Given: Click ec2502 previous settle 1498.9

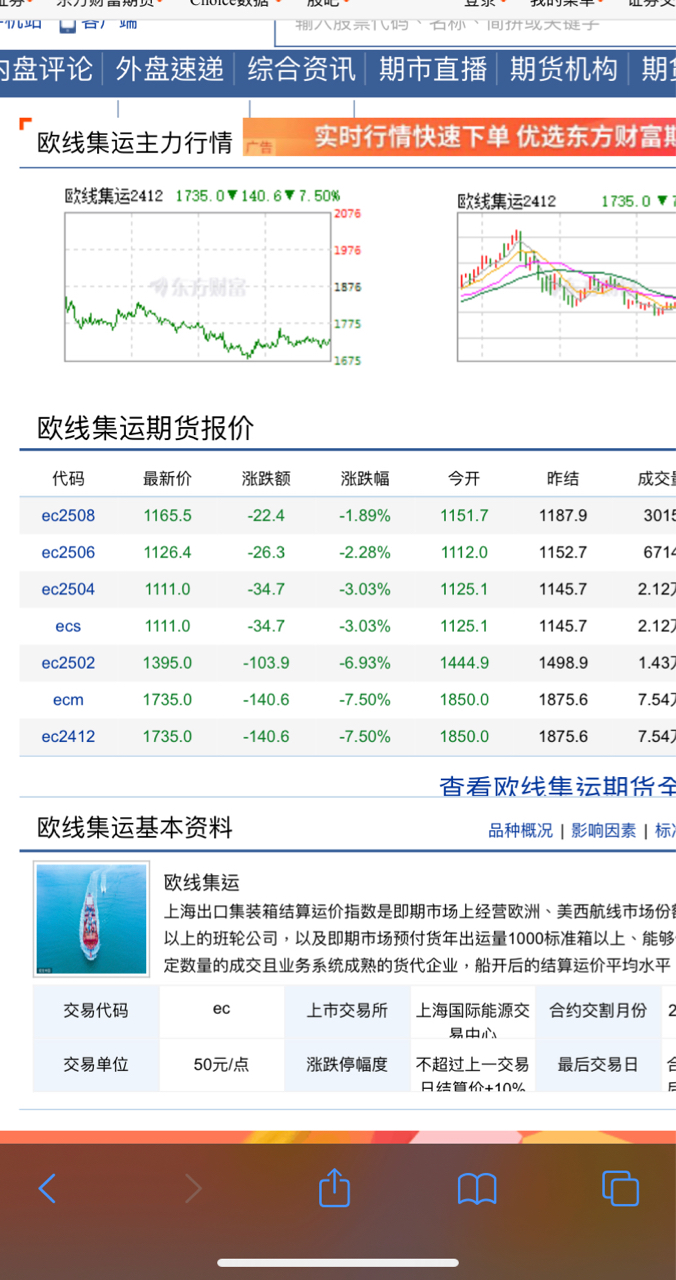Looking at the screenshot, I should [563, 663].
